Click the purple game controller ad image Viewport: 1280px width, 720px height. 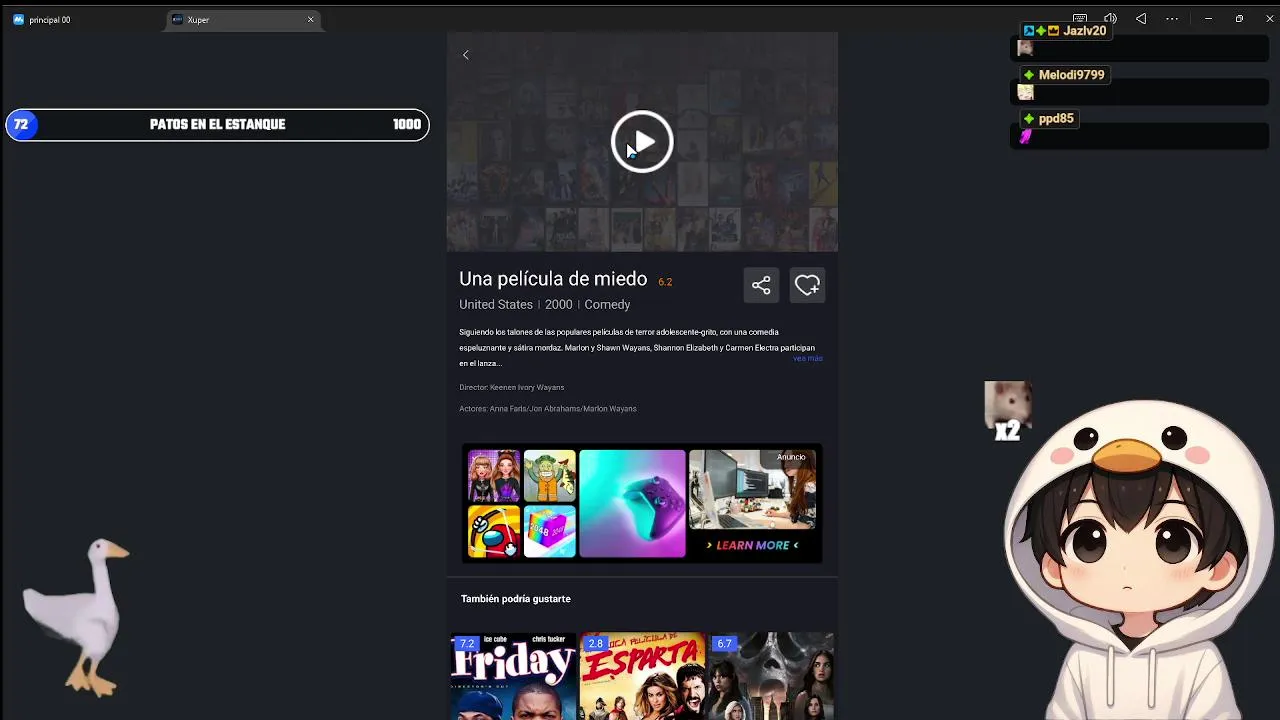[632, 503]
